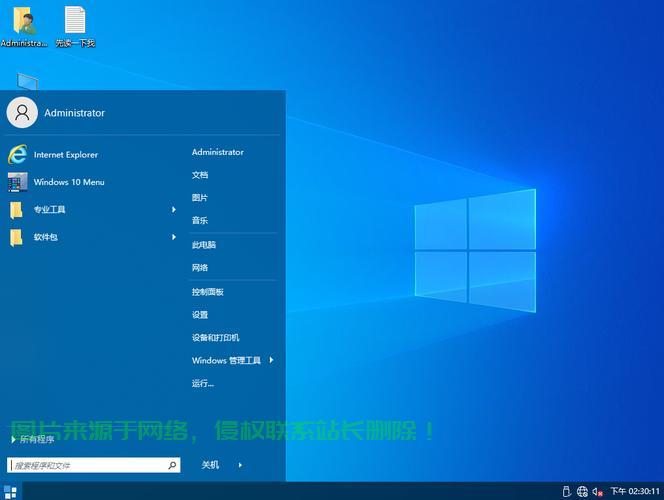Click the Administrator username at Start menu top
Screen dimensions: 664x500
(x=75, y=113)
